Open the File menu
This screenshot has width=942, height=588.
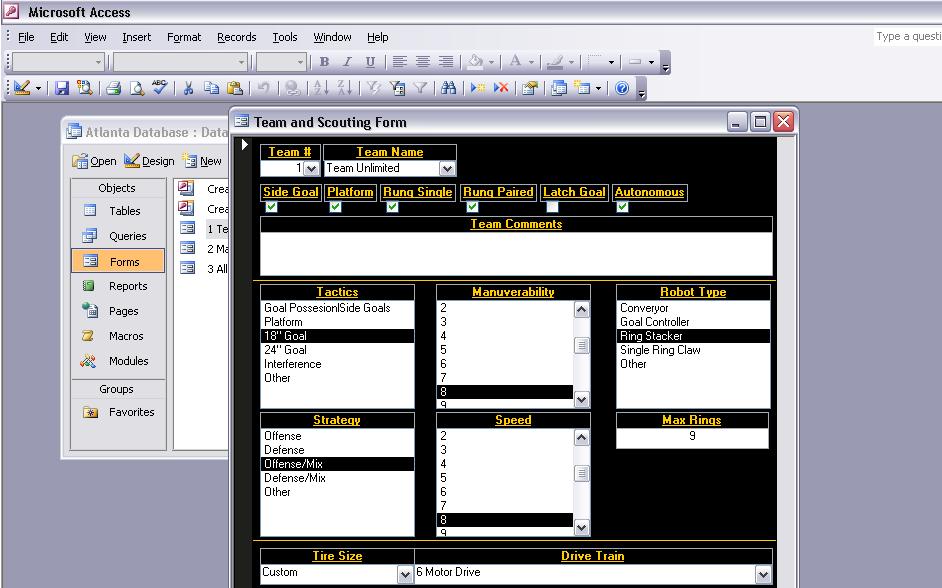[x=26, y=37]
